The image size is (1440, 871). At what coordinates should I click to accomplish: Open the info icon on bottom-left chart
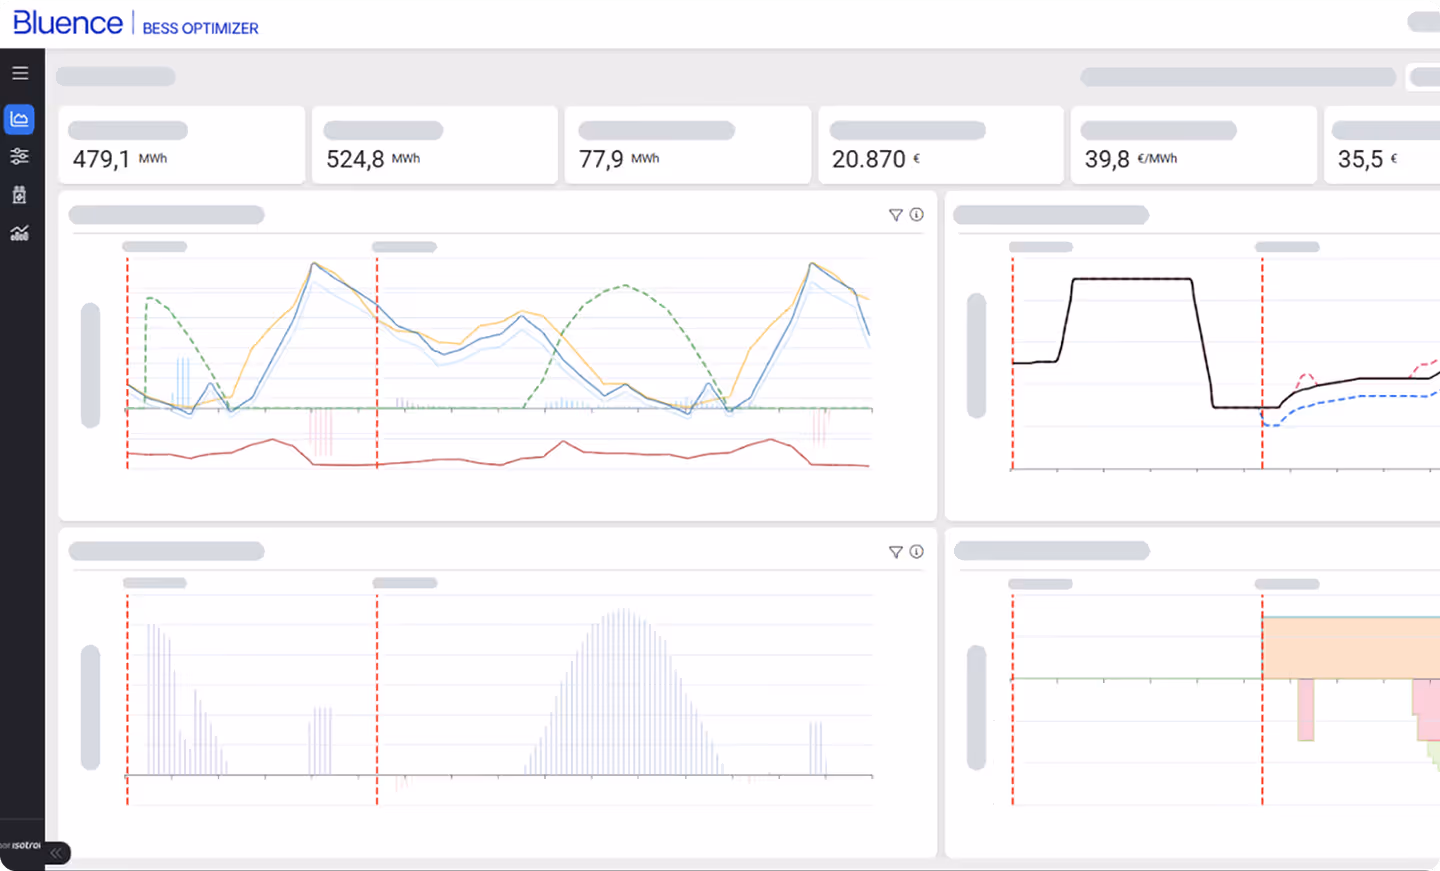click(x=917, y=551)
